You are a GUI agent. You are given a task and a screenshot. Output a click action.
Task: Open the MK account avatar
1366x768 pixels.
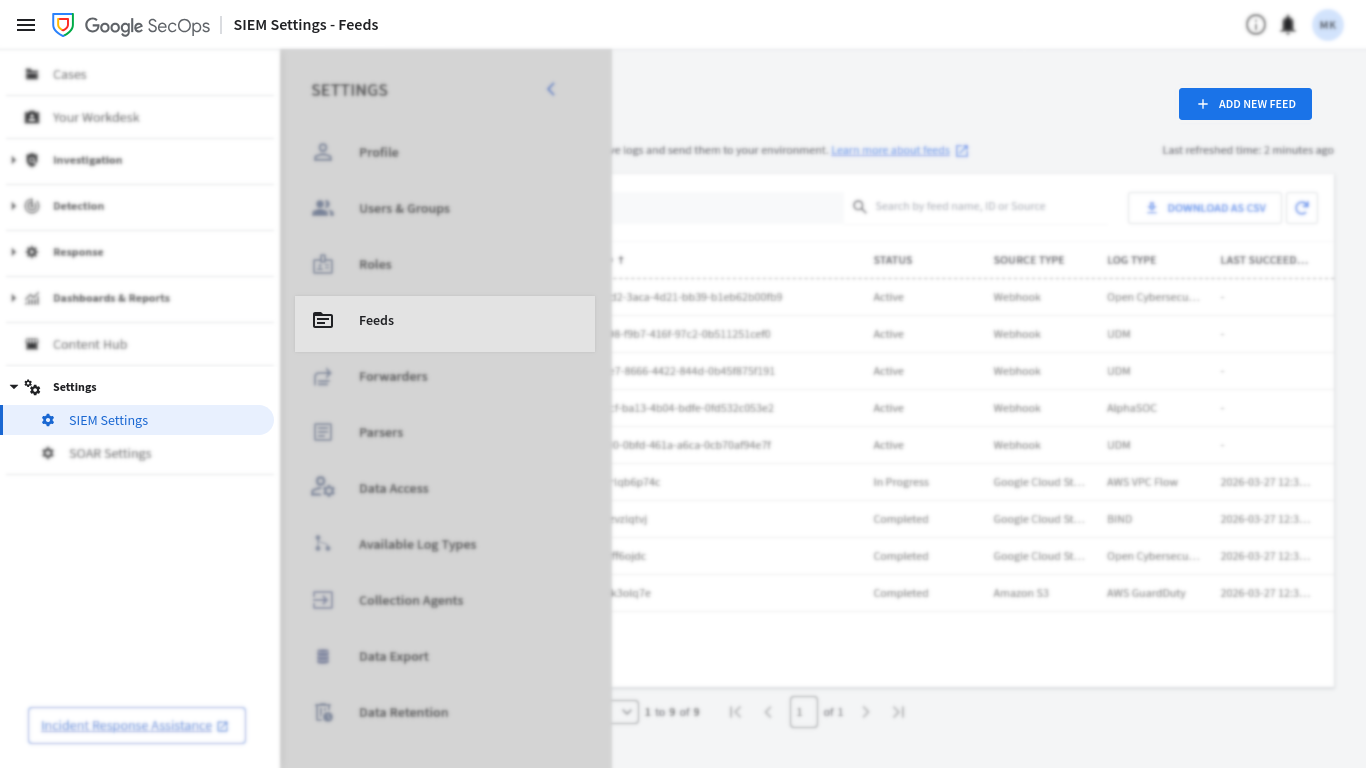[1328, 24]
